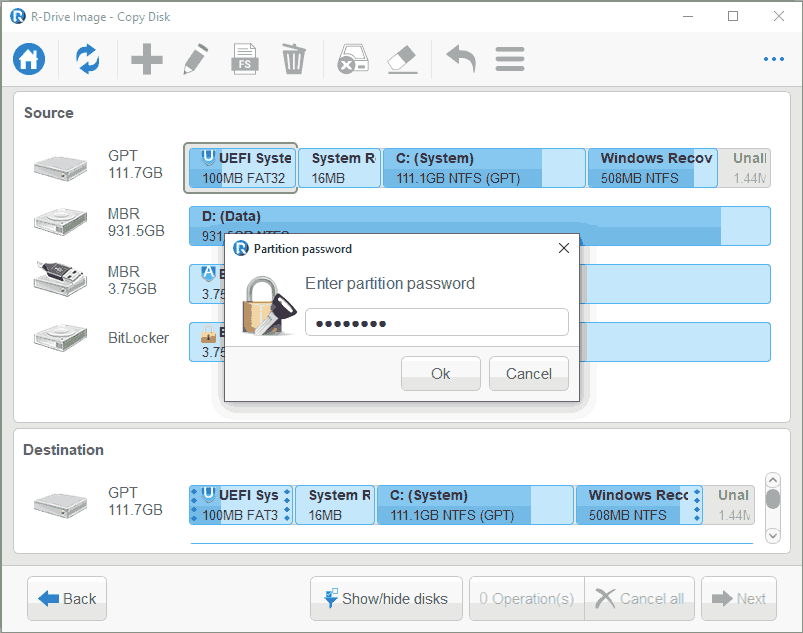
Task: Click the trash Delete partition icon
Action: click(x=293, y=59)
